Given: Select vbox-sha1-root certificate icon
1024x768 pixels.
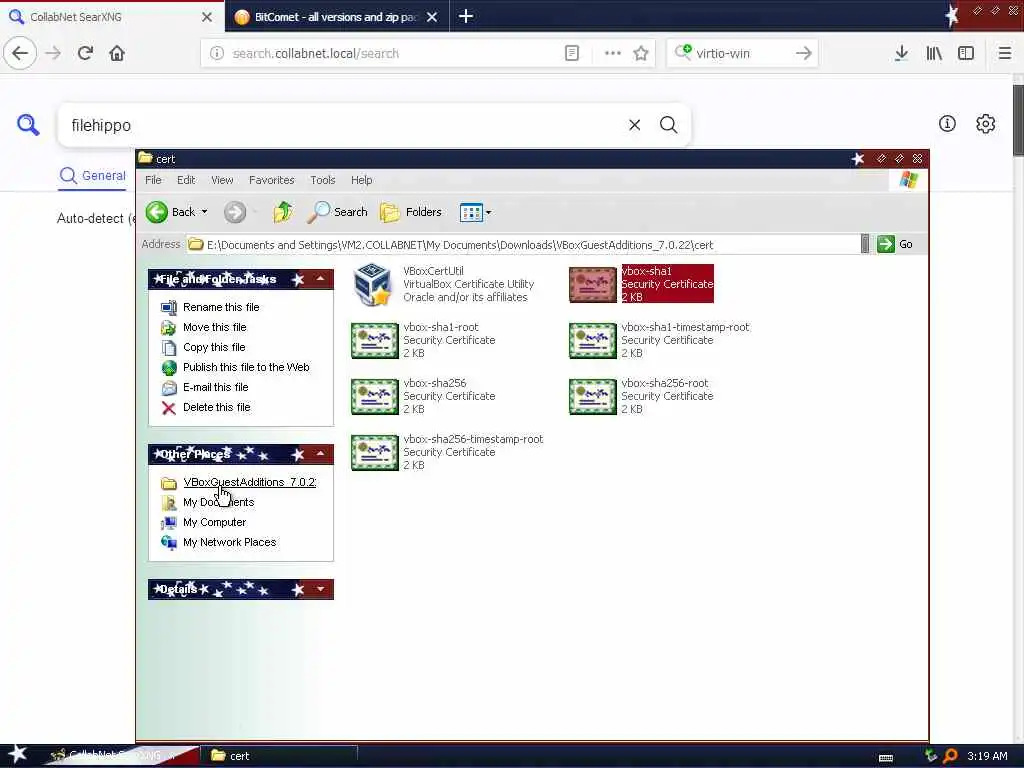Looking at the screenshot, I should 375,341.
